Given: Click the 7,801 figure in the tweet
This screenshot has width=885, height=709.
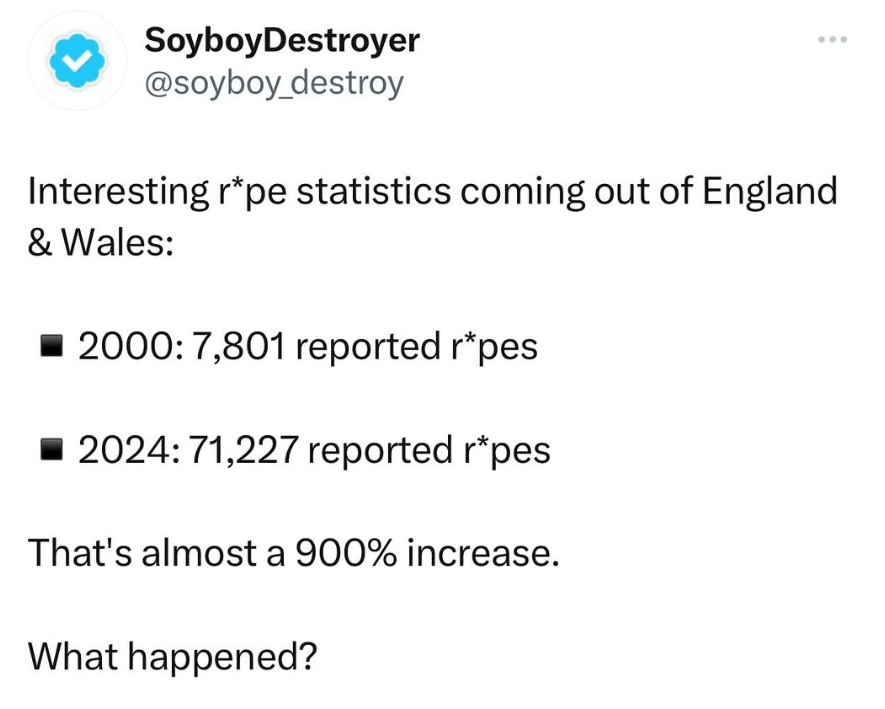Looking at the screenshot, I should click(x=238, y=346).
